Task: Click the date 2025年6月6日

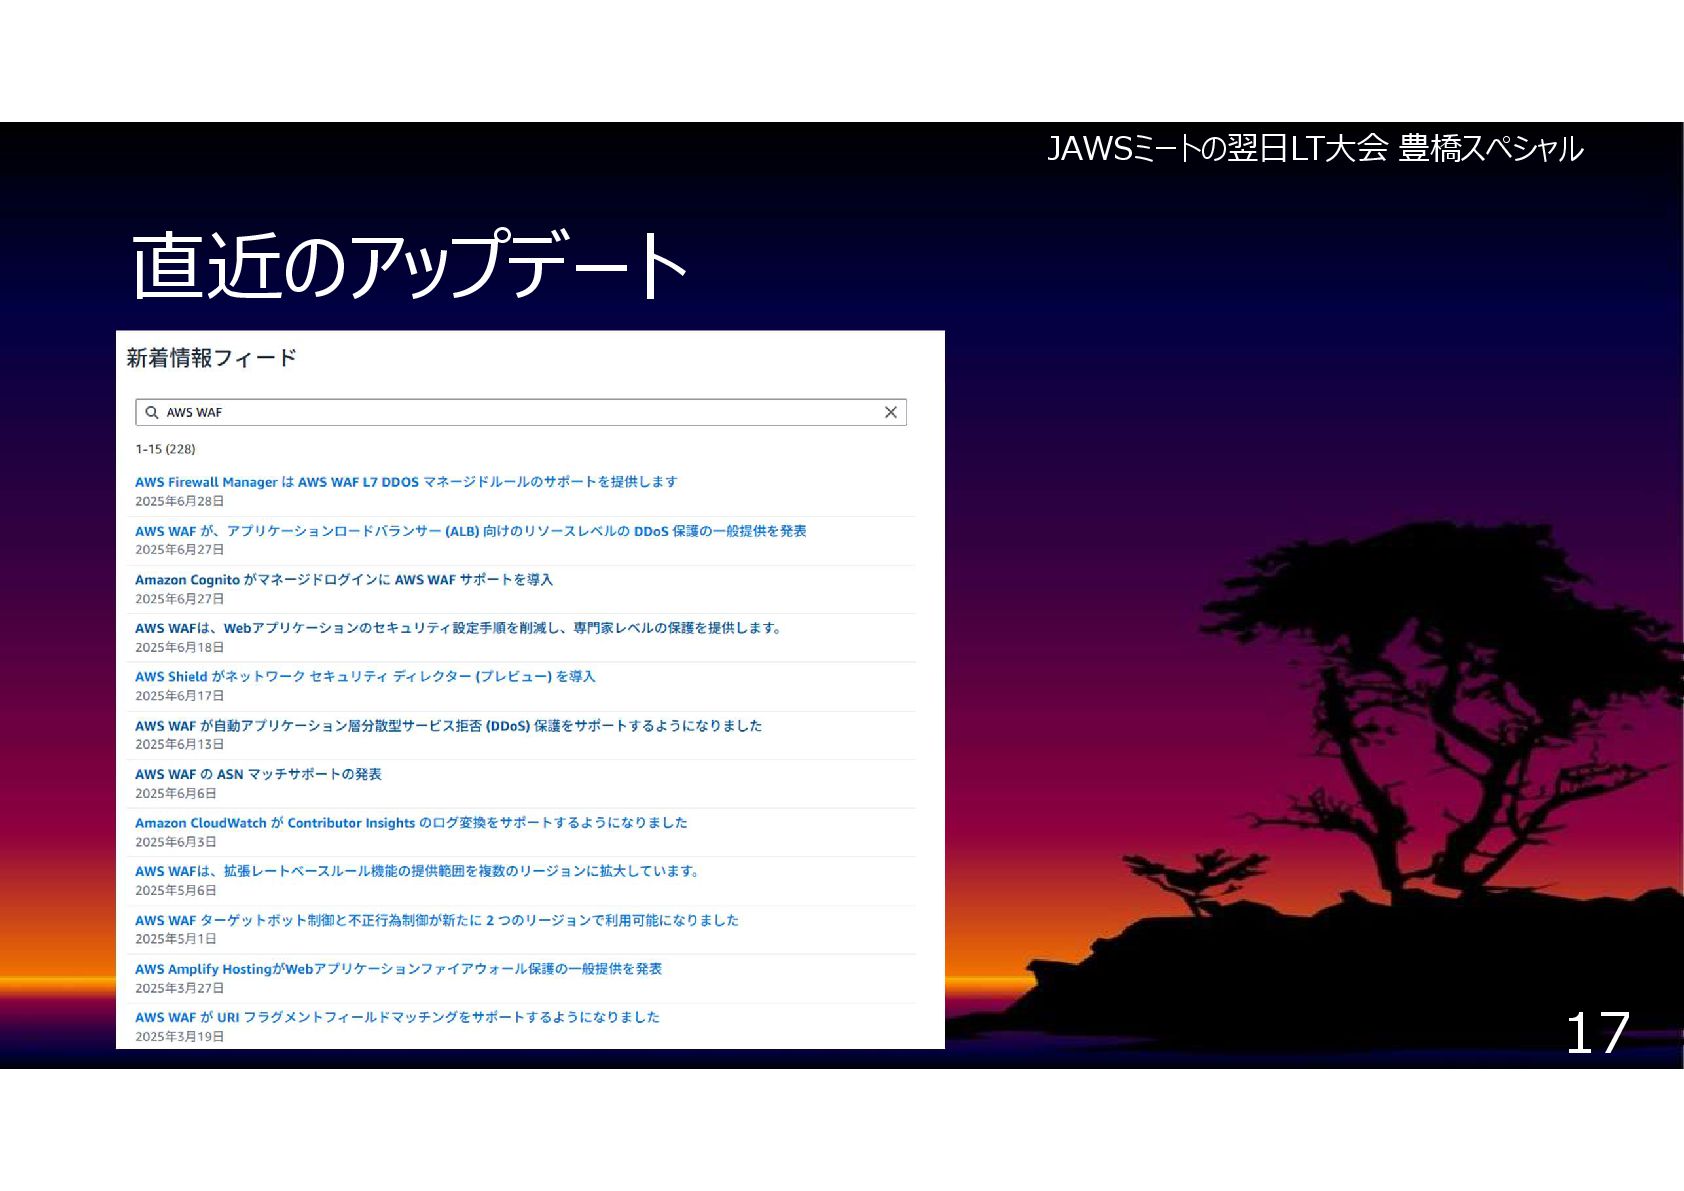Action: pyautogui.click(x=175, y=793)
